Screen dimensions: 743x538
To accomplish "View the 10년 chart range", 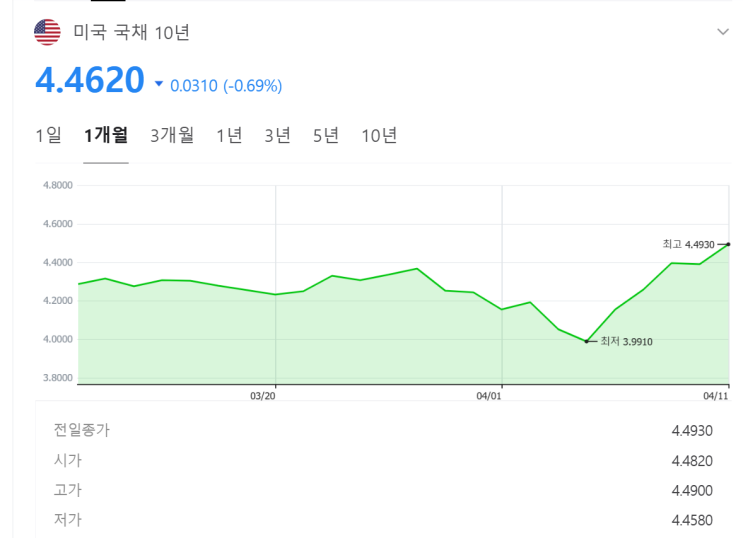I will pyautogui.click(x=379, y=135).
